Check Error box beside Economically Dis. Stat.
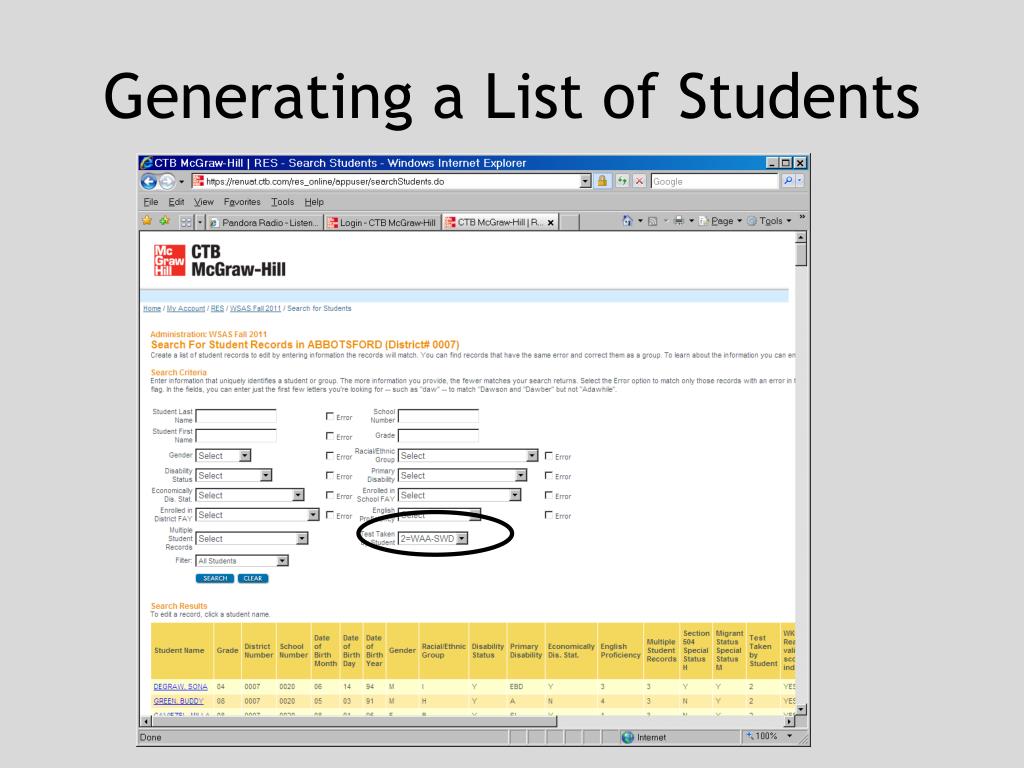 [x=330, y=495]
